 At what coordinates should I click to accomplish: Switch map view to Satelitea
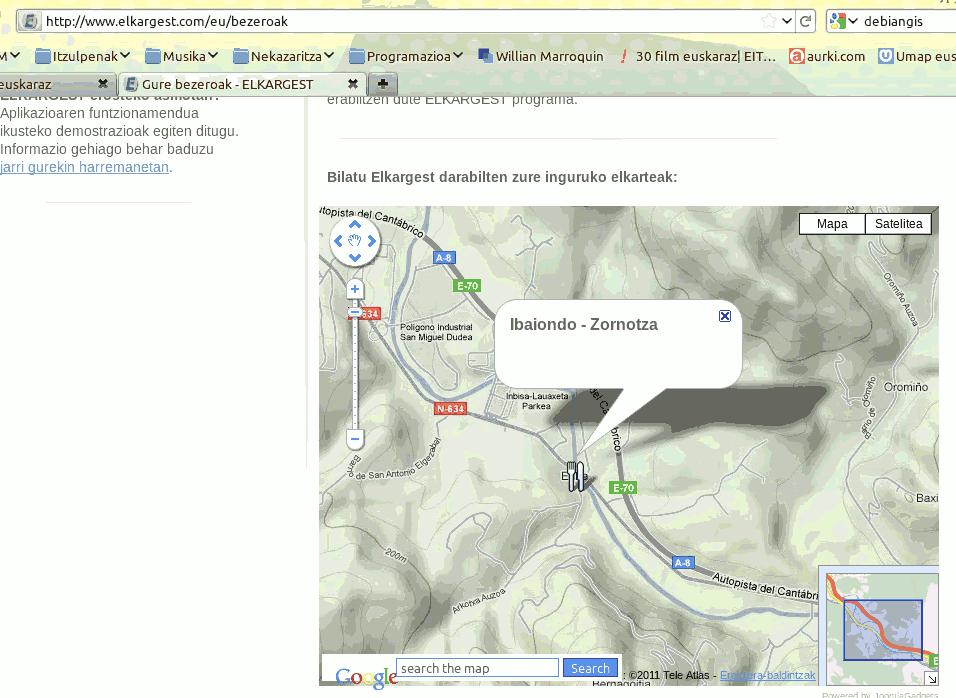point(898,224)
